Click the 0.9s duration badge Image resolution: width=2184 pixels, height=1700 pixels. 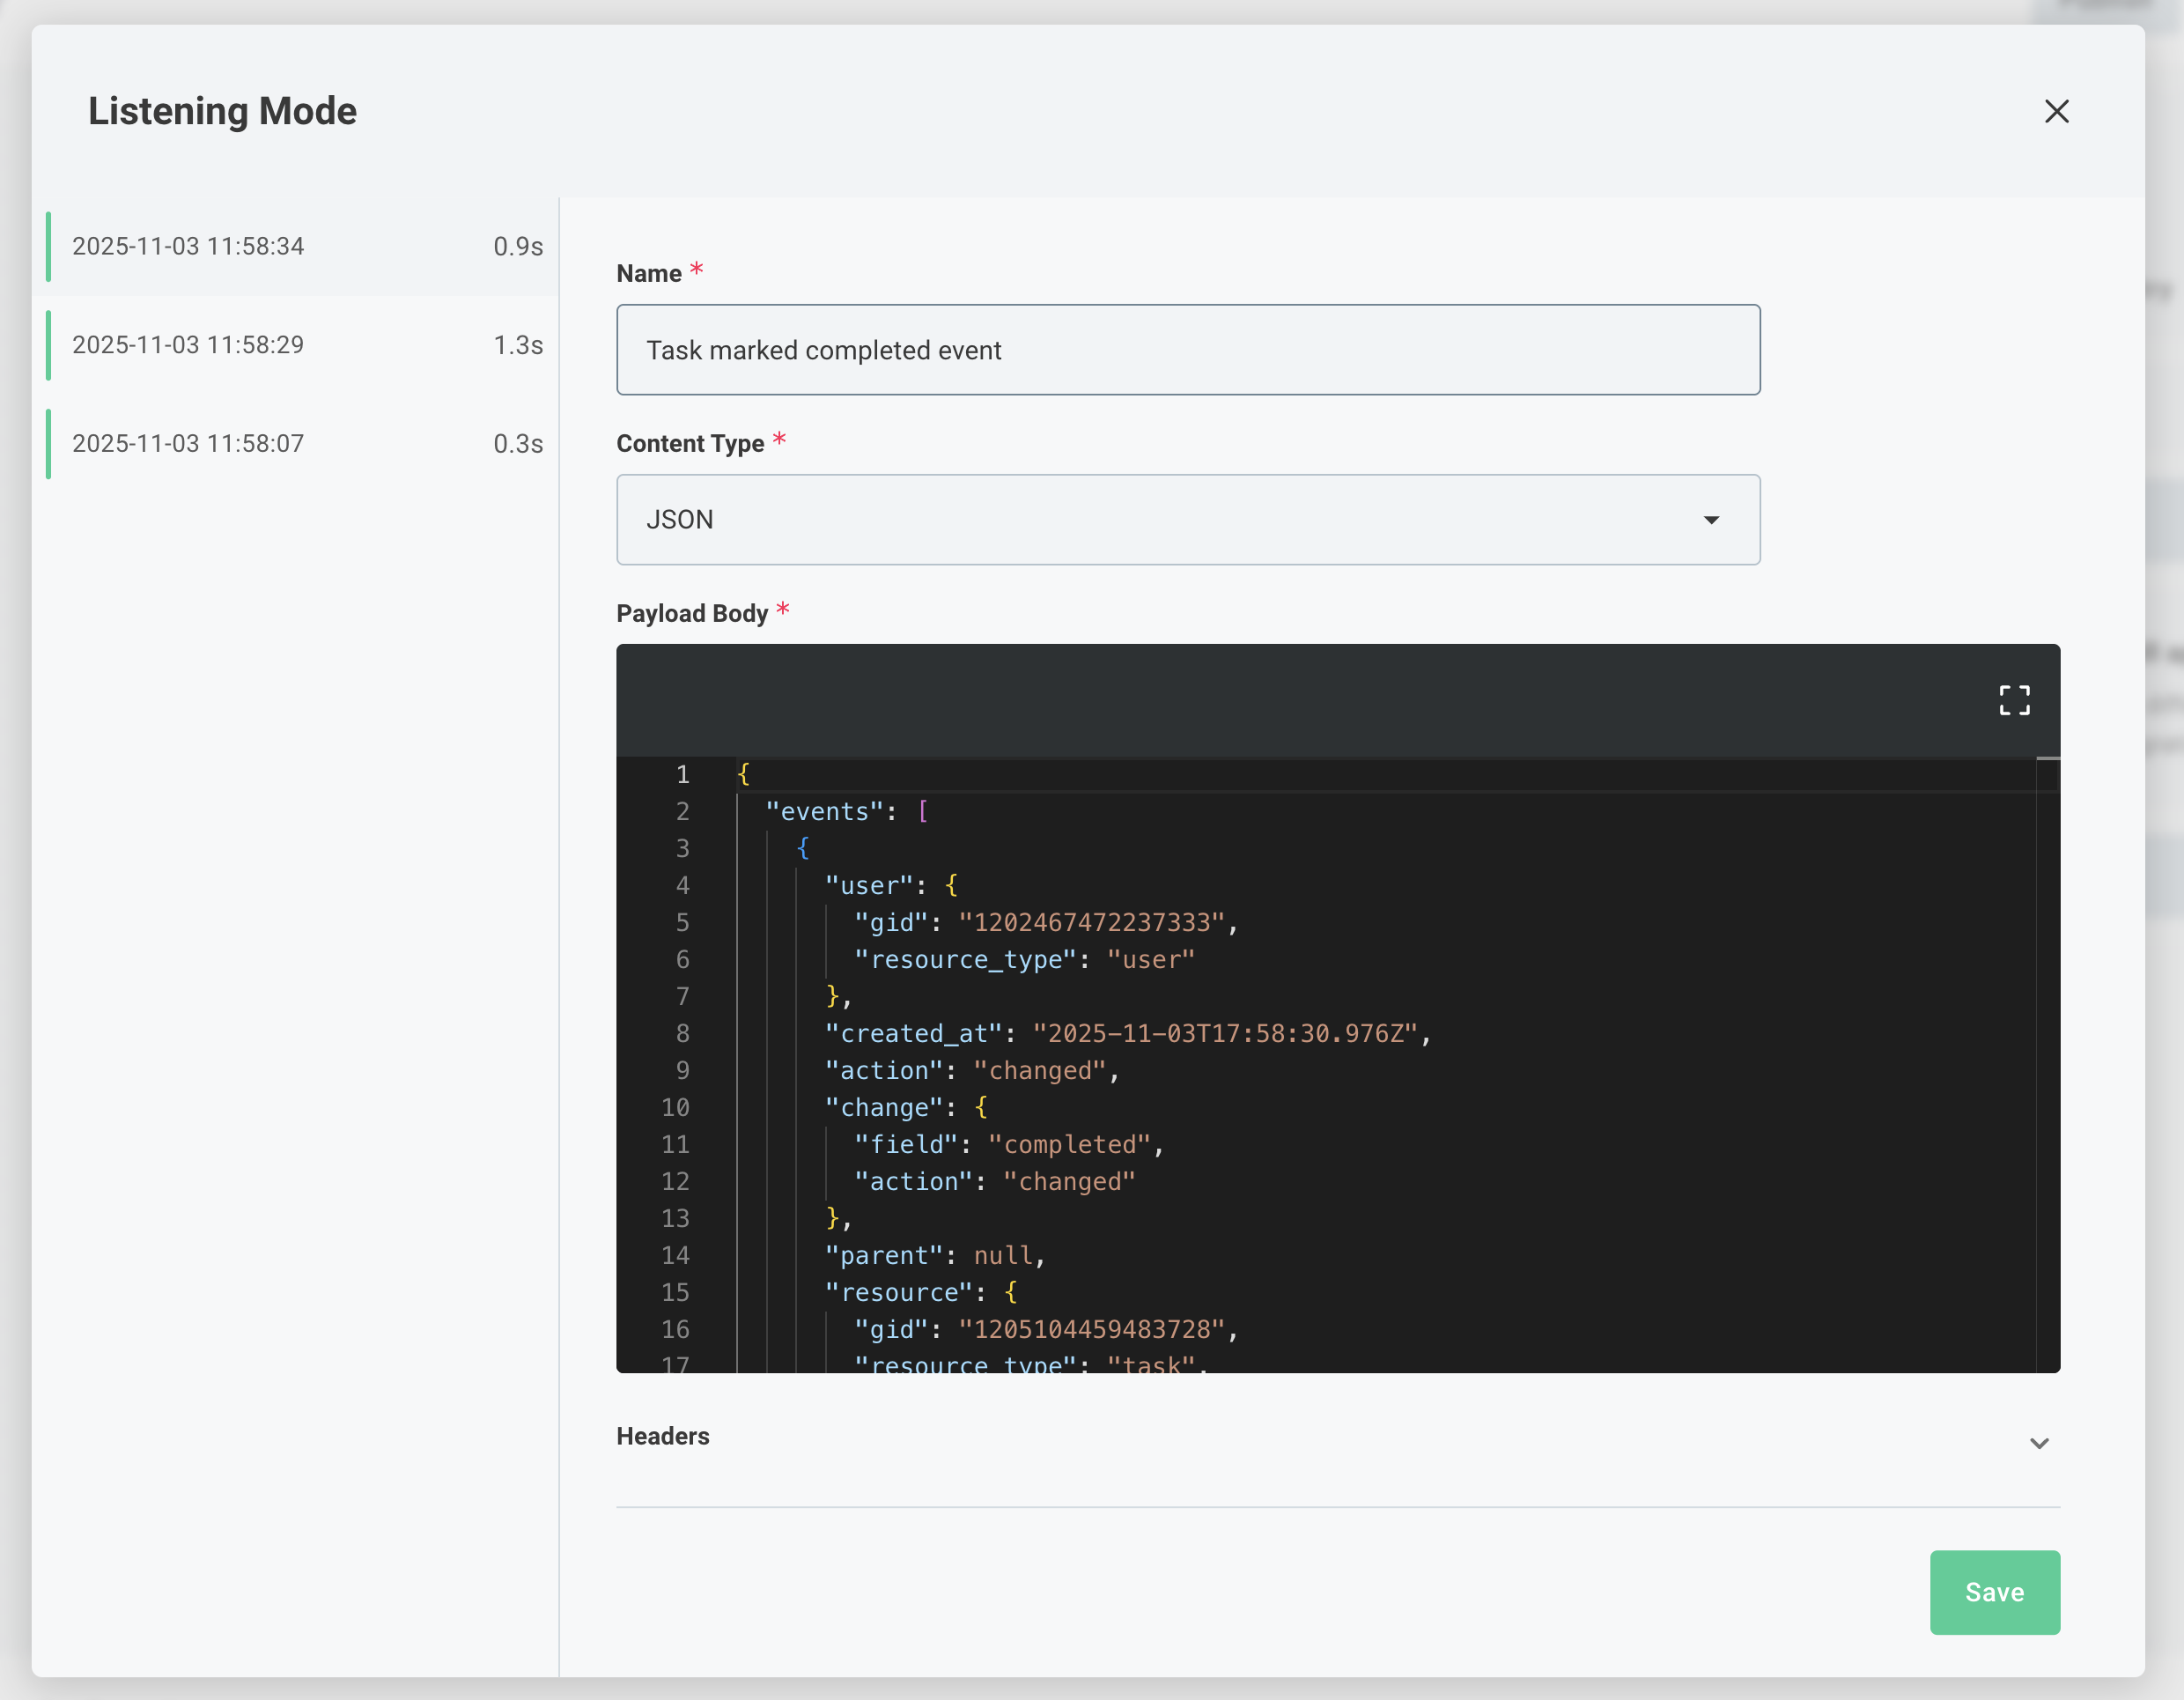(517, 246)
